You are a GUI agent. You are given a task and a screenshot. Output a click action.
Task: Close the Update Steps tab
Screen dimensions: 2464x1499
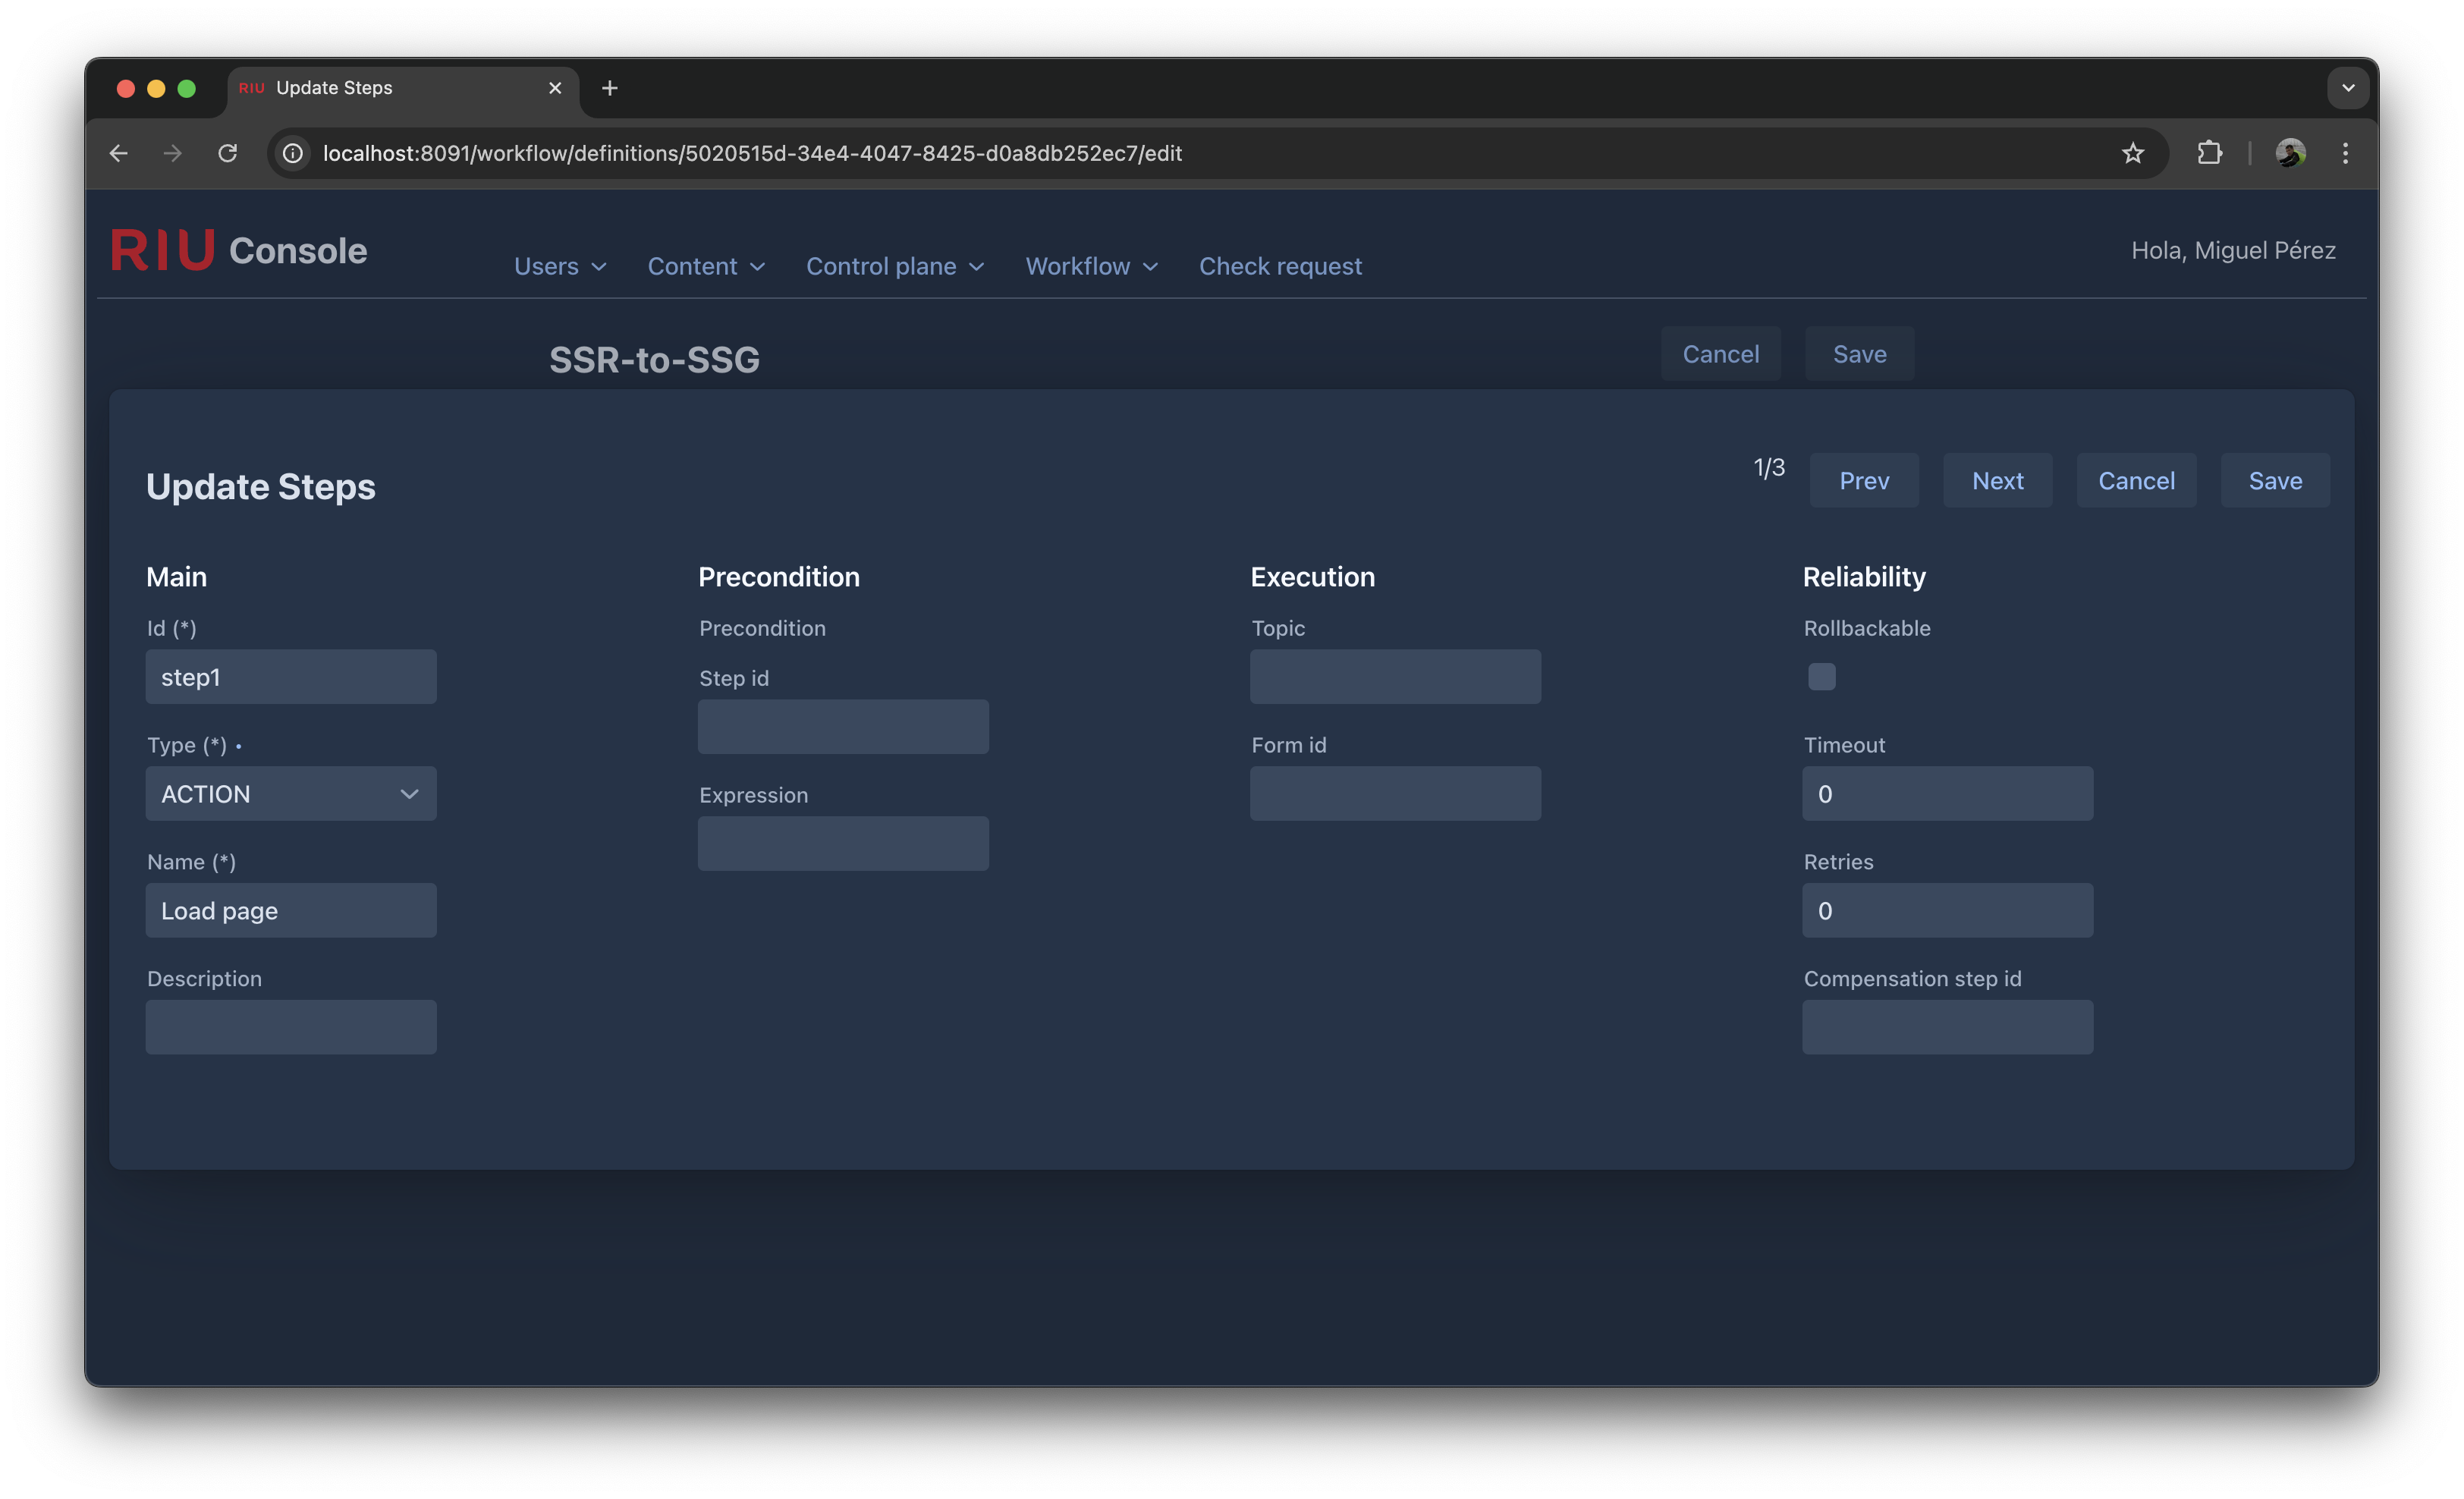[555, 88]
